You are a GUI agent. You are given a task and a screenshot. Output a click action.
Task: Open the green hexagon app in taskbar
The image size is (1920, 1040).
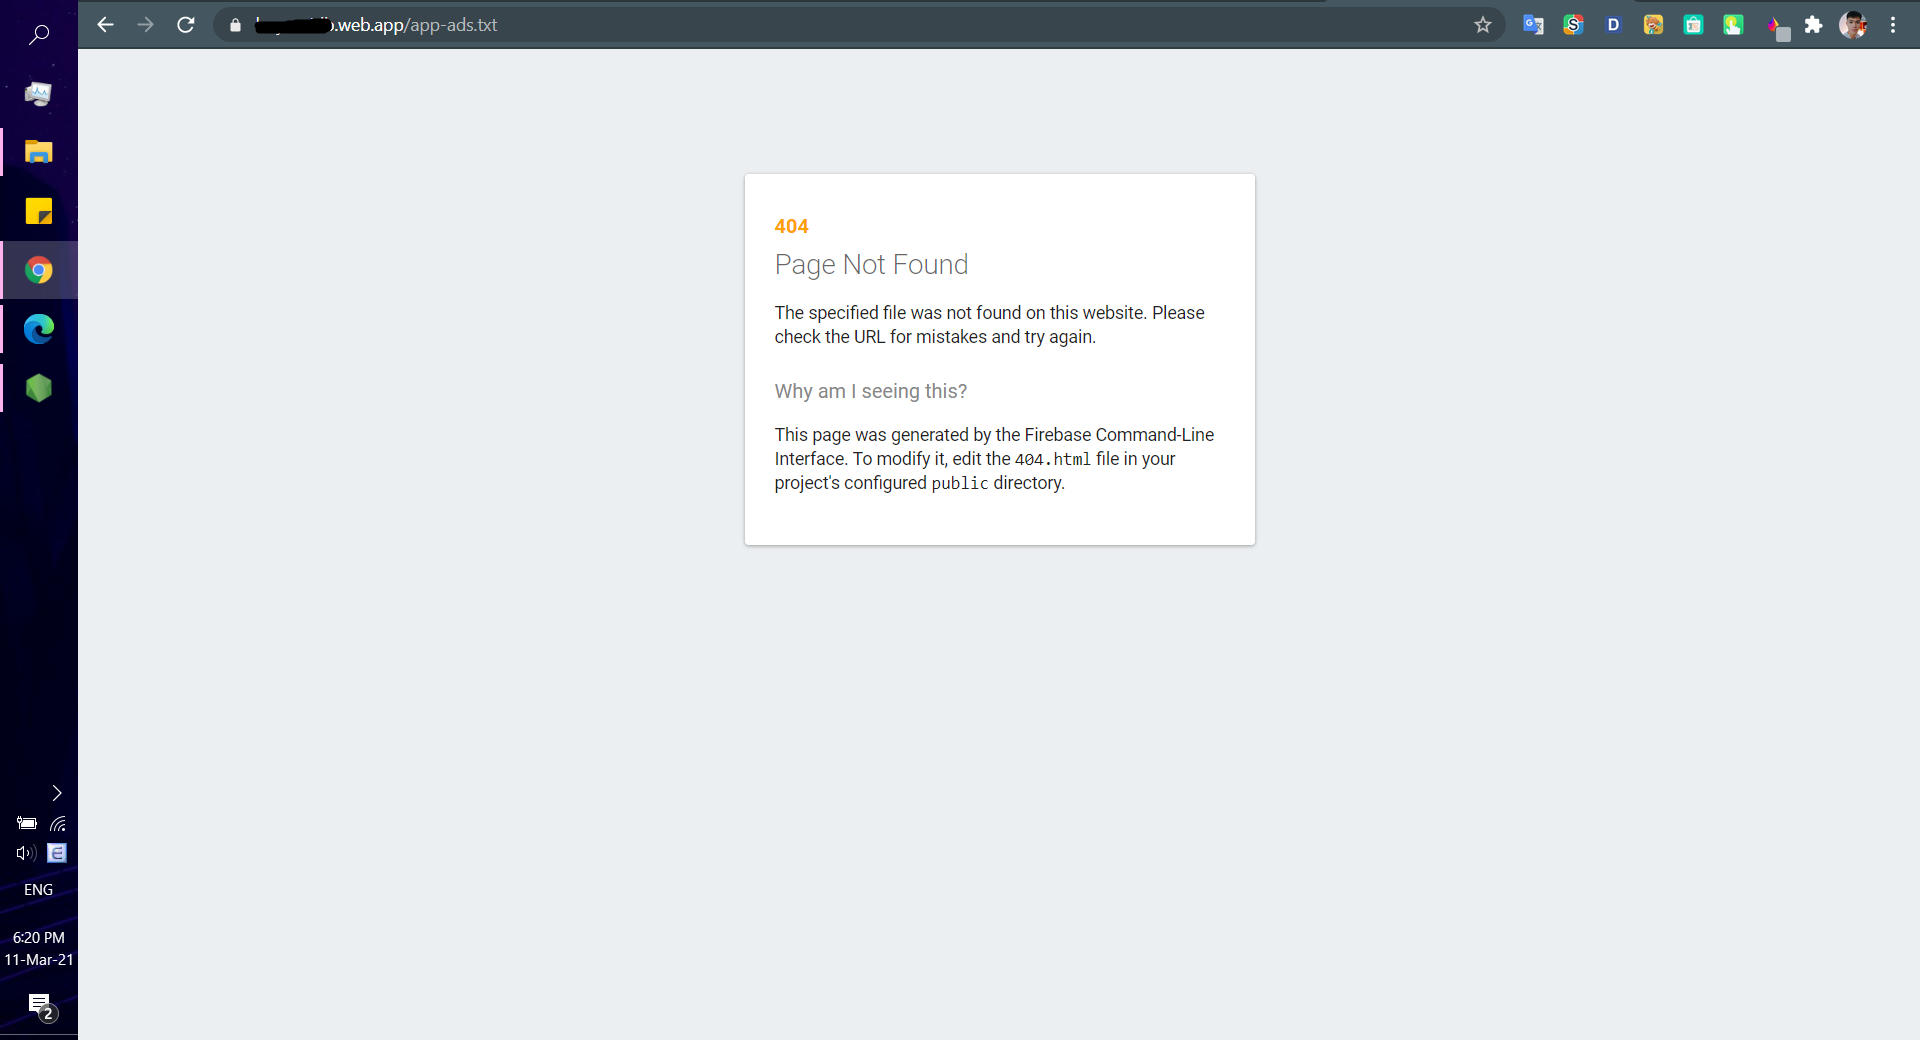[x=39, y=388]
